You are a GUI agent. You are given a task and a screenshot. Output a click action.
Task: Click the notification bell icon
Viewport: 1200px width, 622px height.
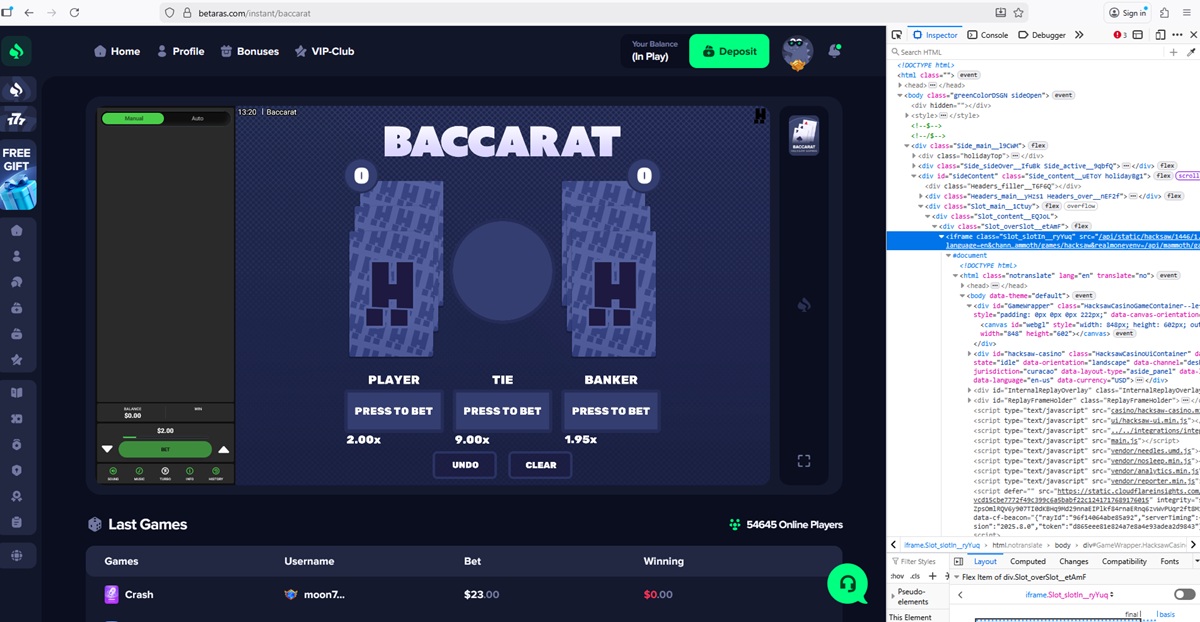pyautogui.click(x=834, y=51)
